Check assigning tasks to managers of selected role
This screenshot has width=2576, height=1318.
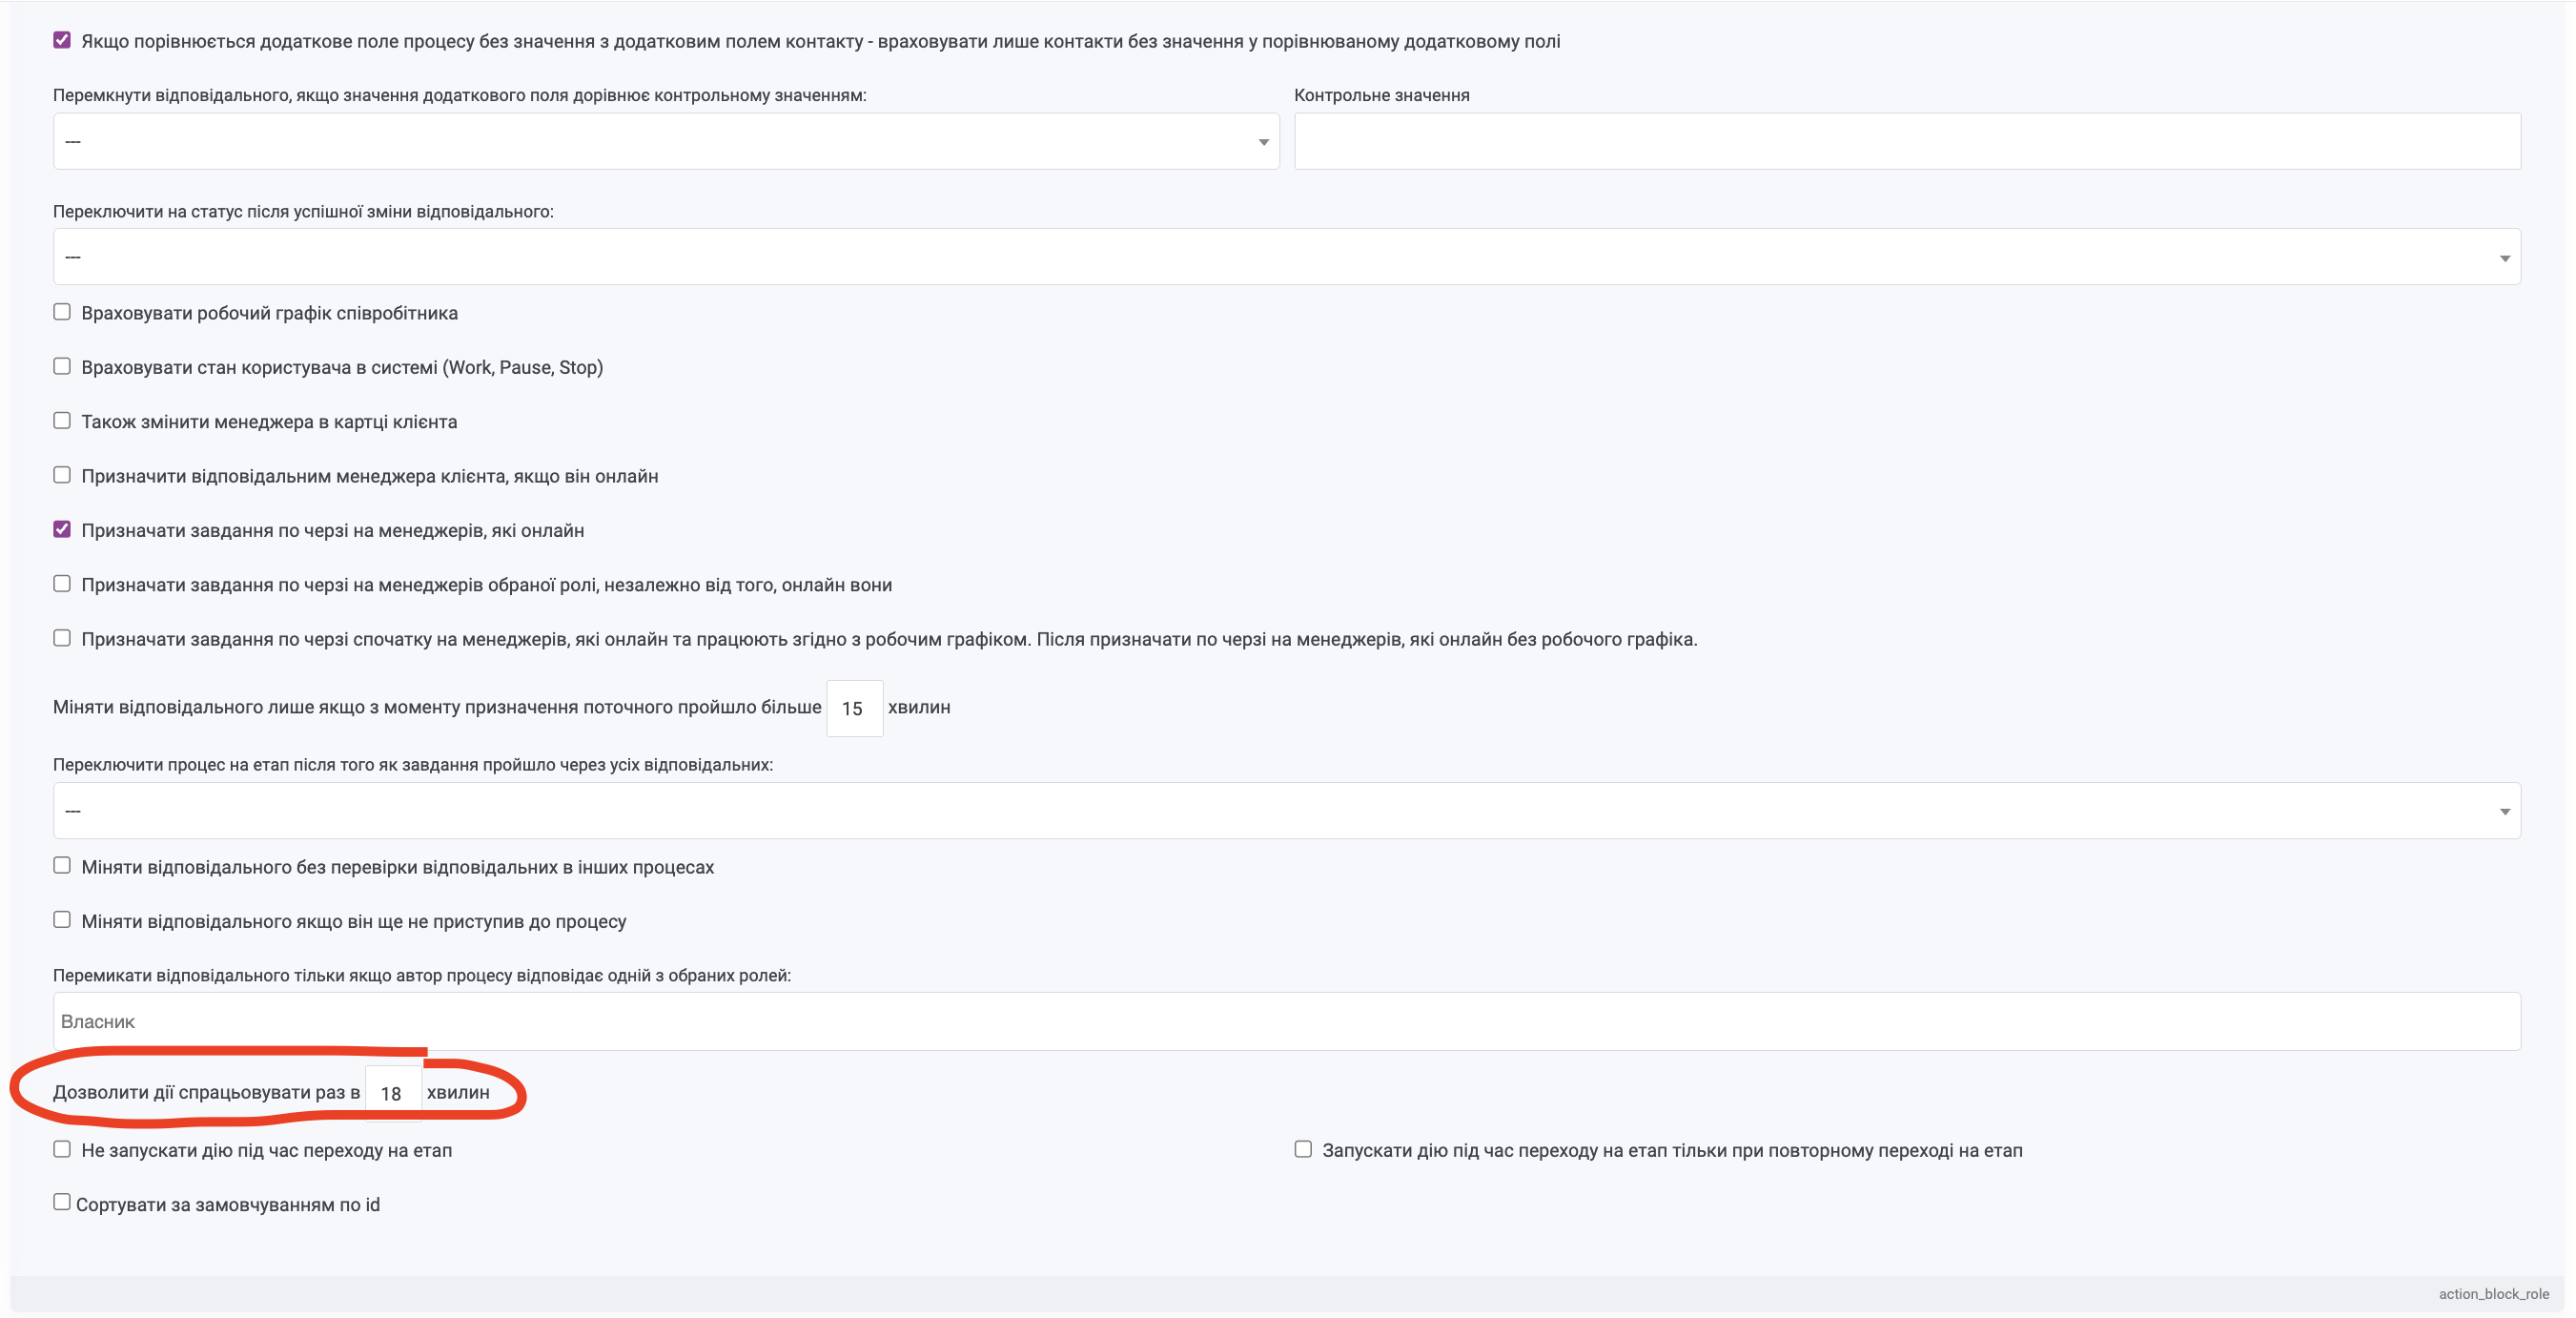[62, 584]
